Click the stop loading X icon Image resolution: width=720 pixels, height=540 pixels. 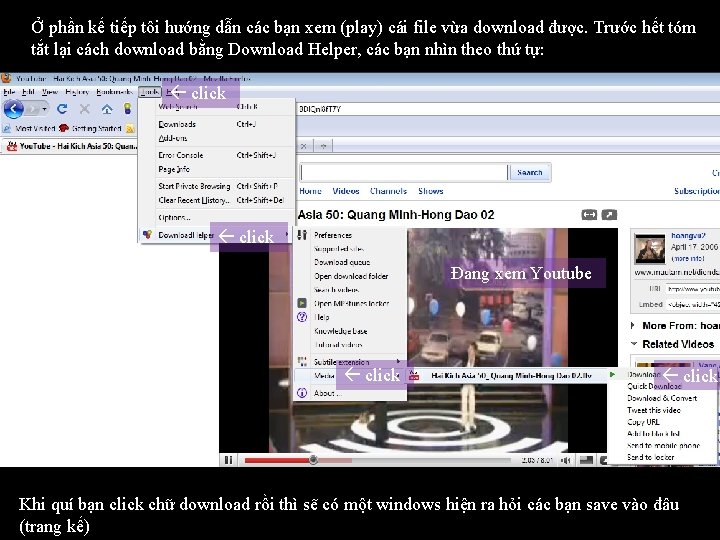point(84,109)
